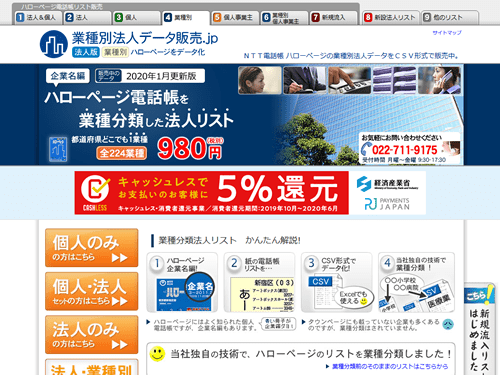
Task: Click text 当社独自の技術で、ハローページのリストを業種分類しました
Action: click(x=311, y=354)
